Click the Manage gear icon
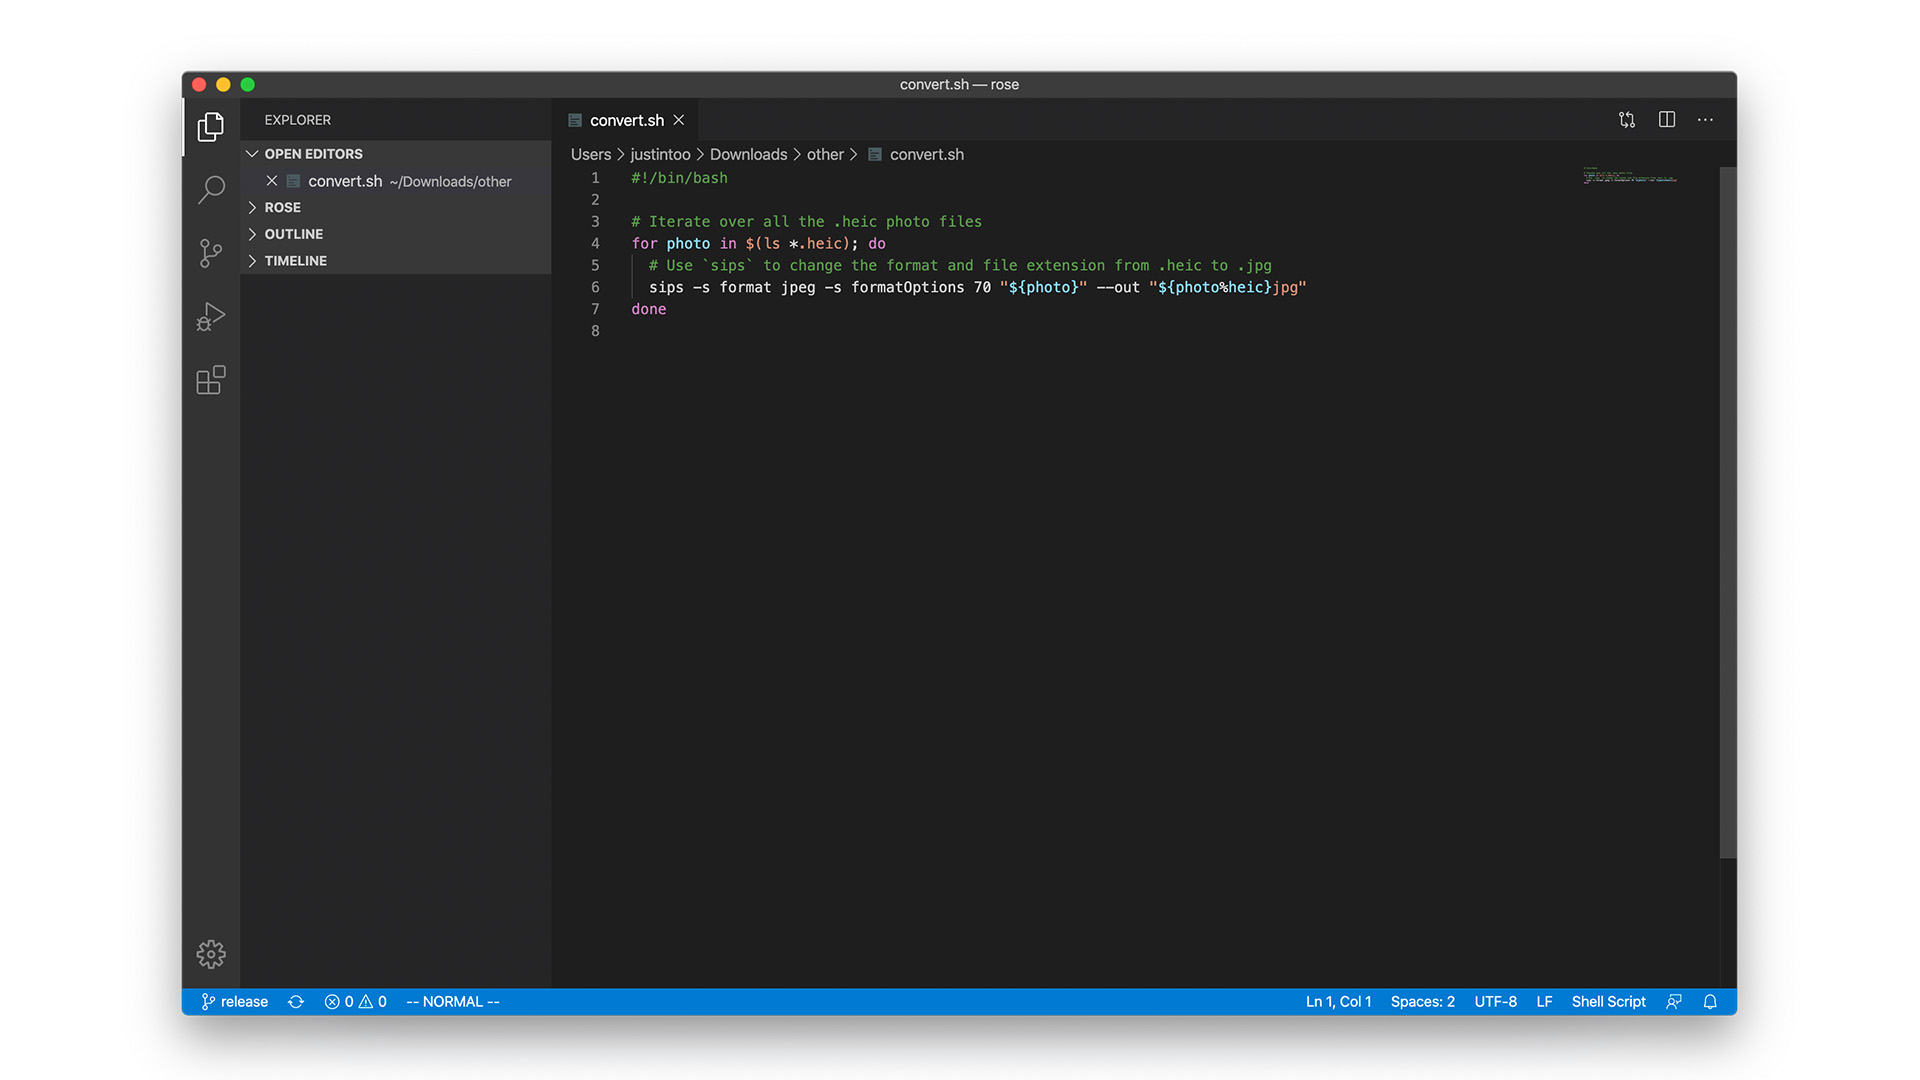The height and width of the screenshot is (1080, 1920). pyautogui.click(x=211, y=954)
